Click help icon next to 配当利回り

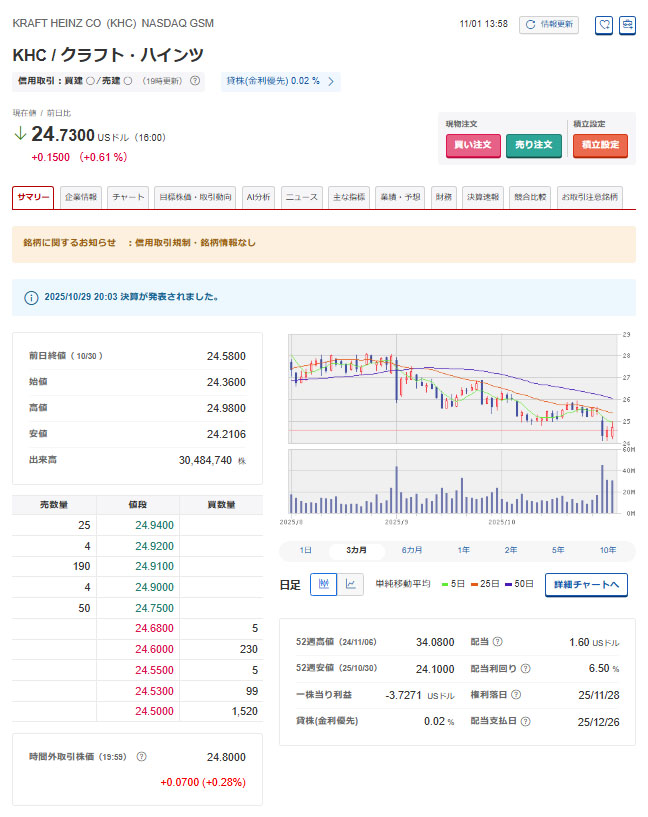point(525,669)
